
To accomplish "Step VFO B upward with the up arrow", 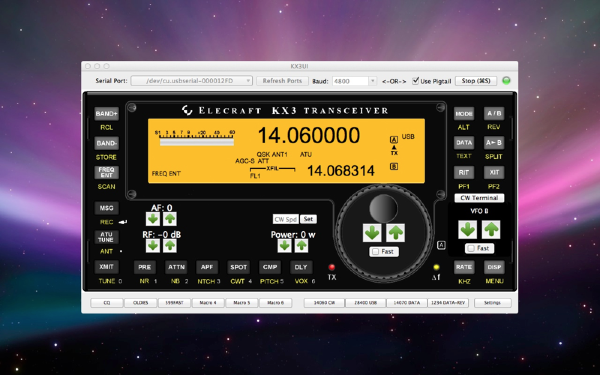I will coord(491,230).
